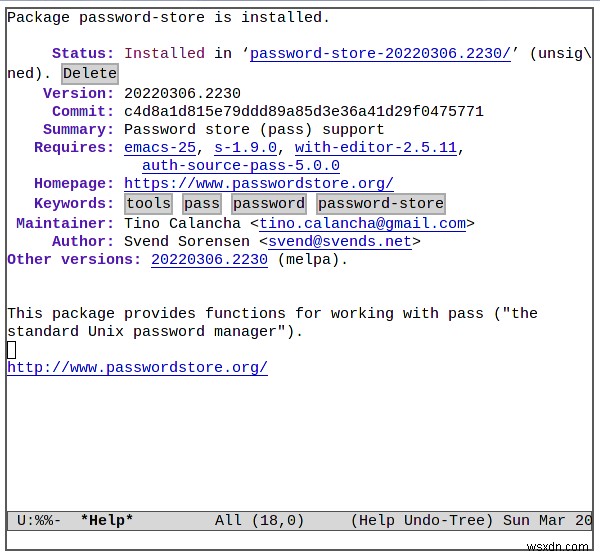Open the s-1.9.0 dependency link
The height and width of the screenshot is (557, 600).
pos(245,147)
